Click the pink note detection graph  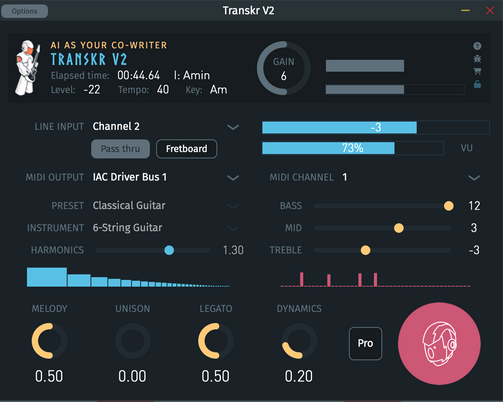[x=375, y=279]
